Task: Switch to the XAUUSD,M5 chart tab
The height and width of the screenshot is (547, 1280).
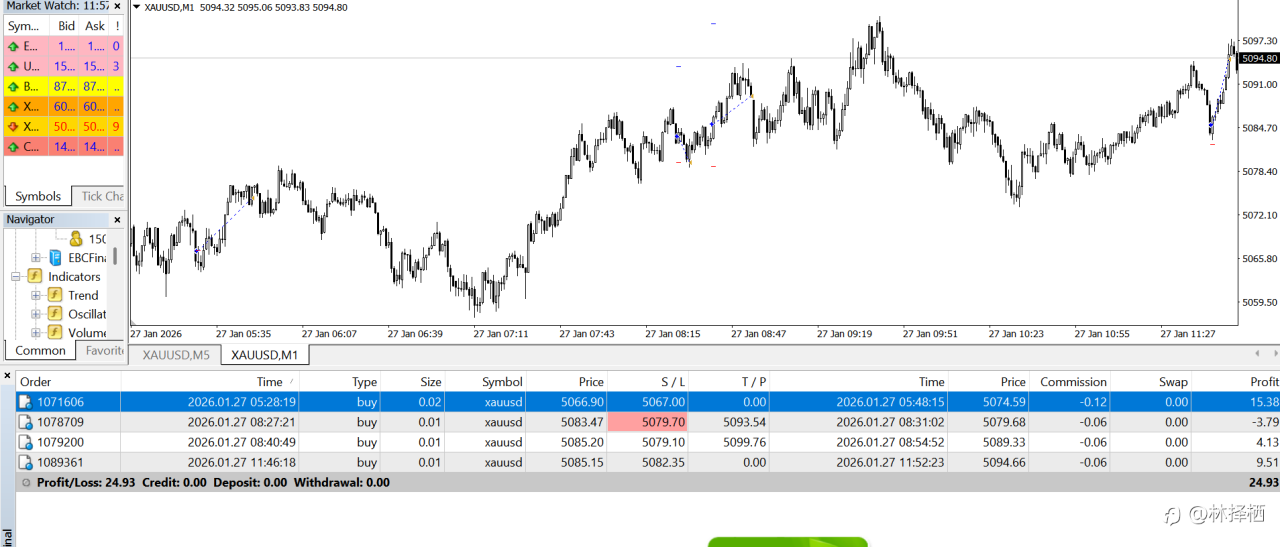Action: (x=176, y=355)
